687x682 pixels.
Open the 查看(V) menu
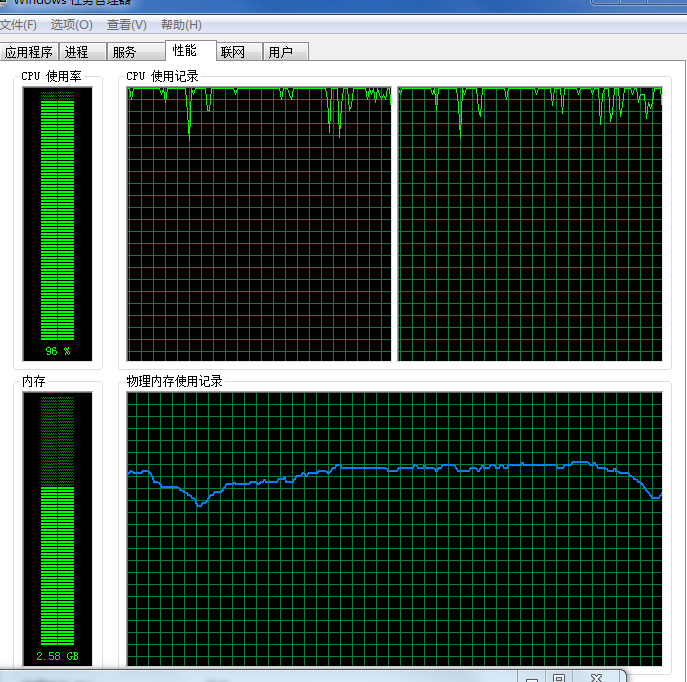[x=126, y=24]
